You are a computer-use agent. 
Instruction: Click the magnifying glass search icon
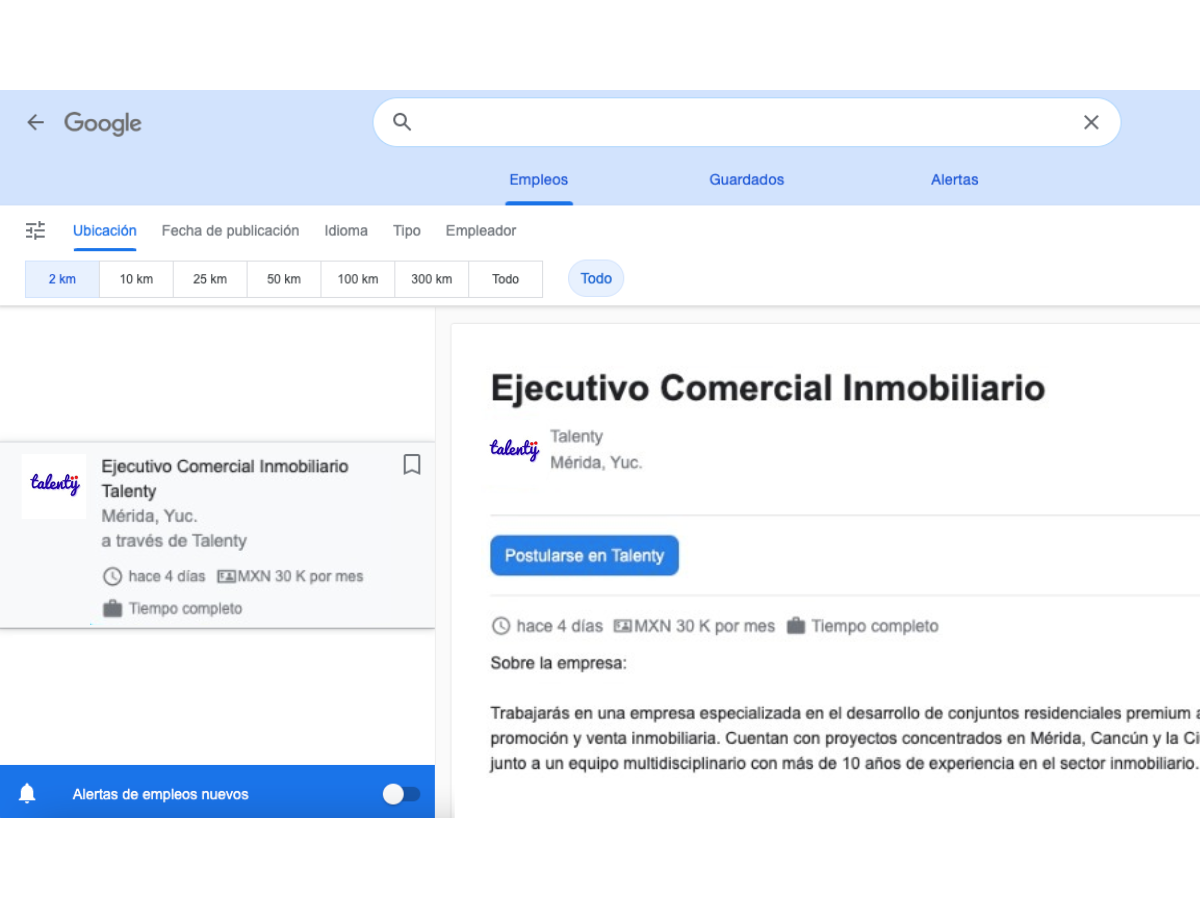[402, 122]
